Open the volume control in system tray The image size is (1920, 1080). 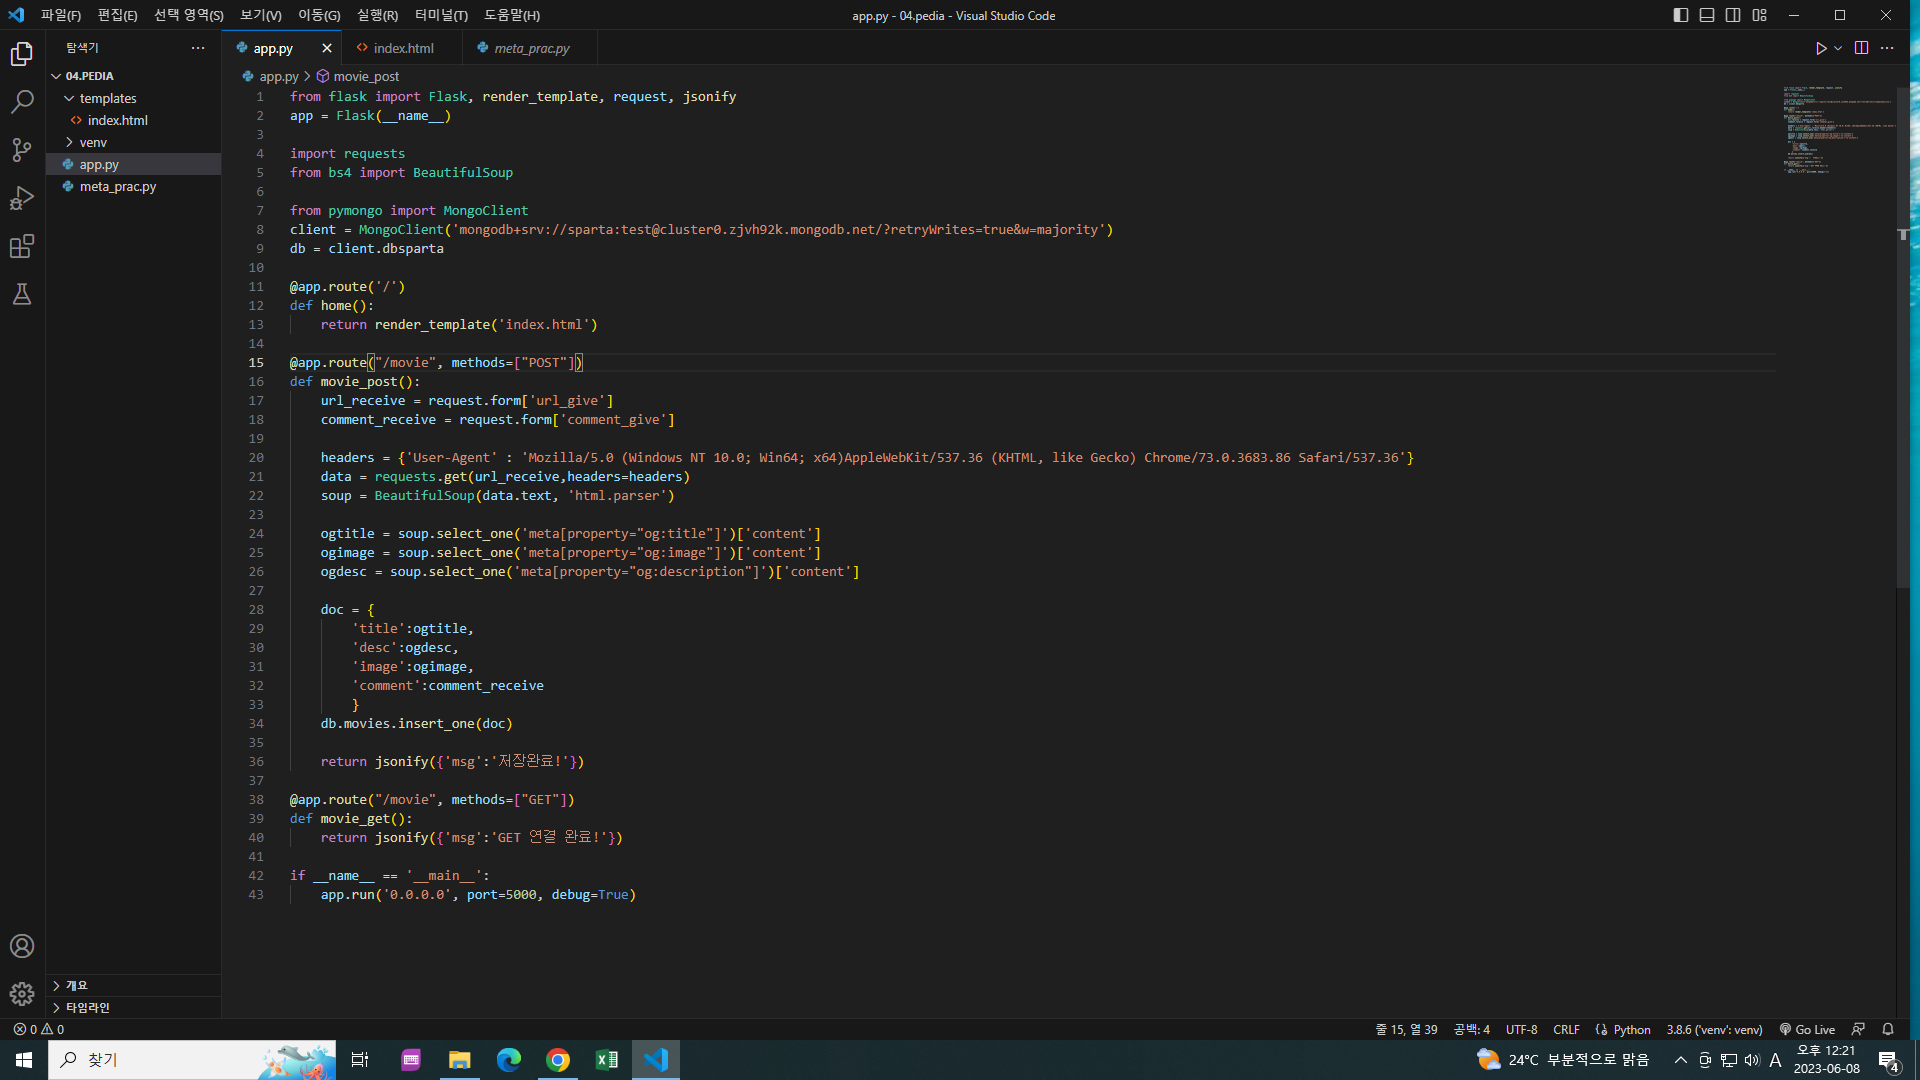pyautogui.click(x=1752, y=1060)
